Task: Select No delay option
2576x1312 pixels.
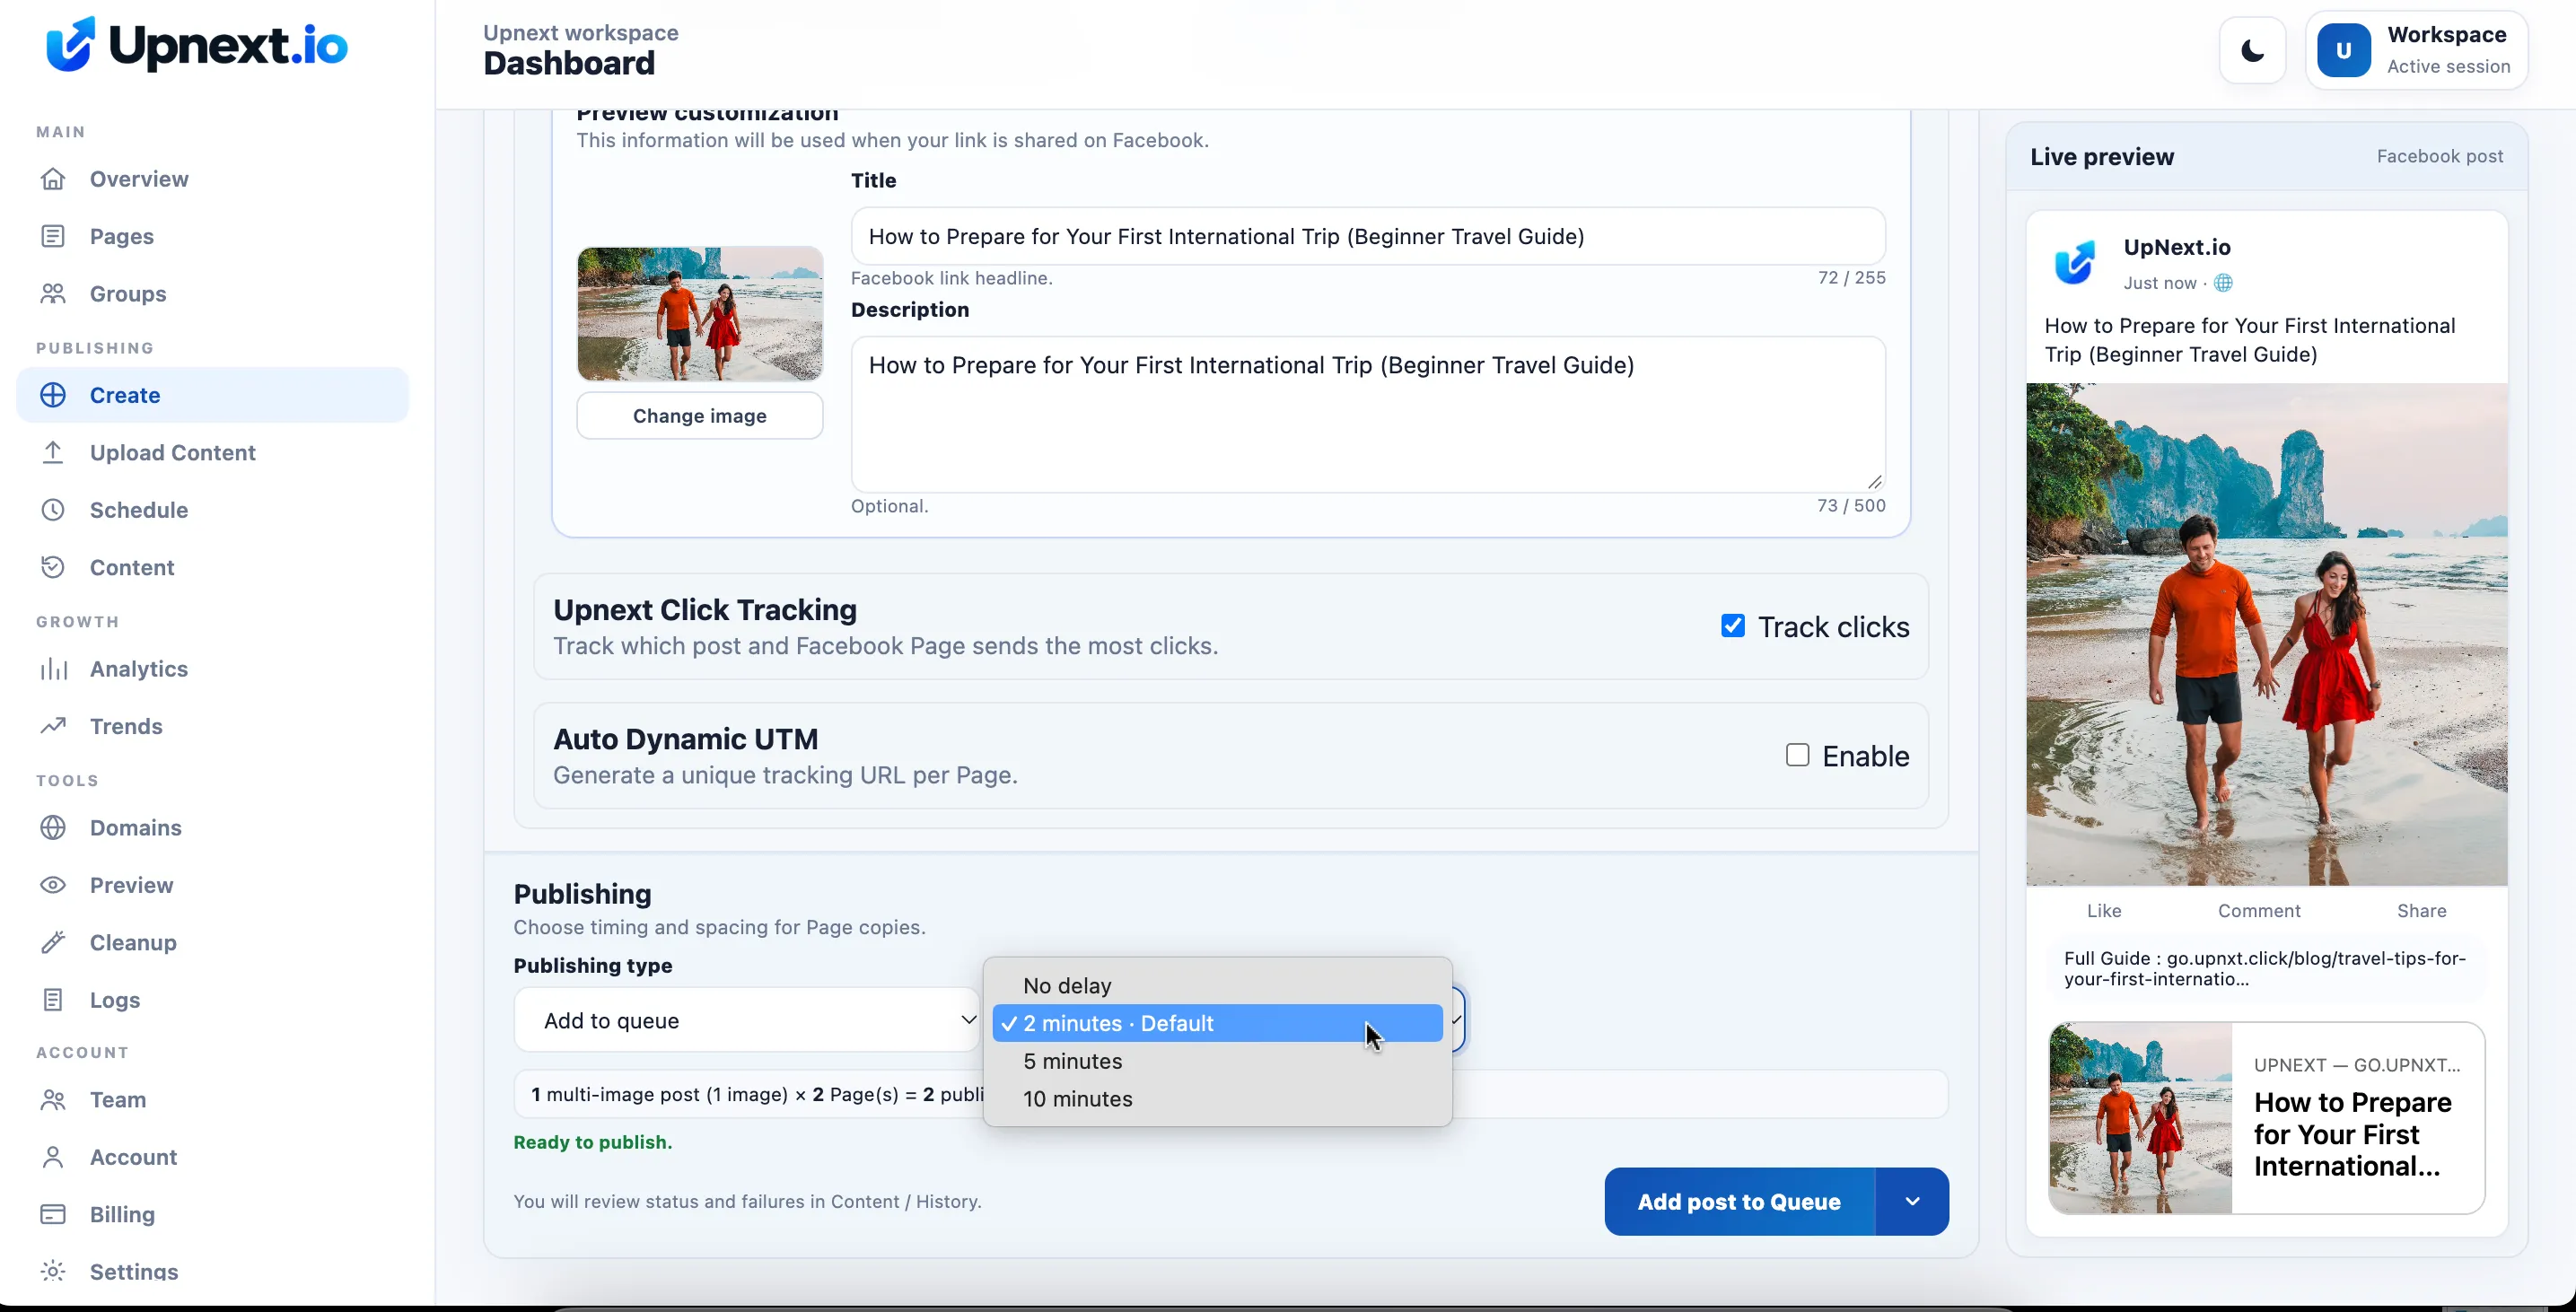Action: coord(1217,986)
